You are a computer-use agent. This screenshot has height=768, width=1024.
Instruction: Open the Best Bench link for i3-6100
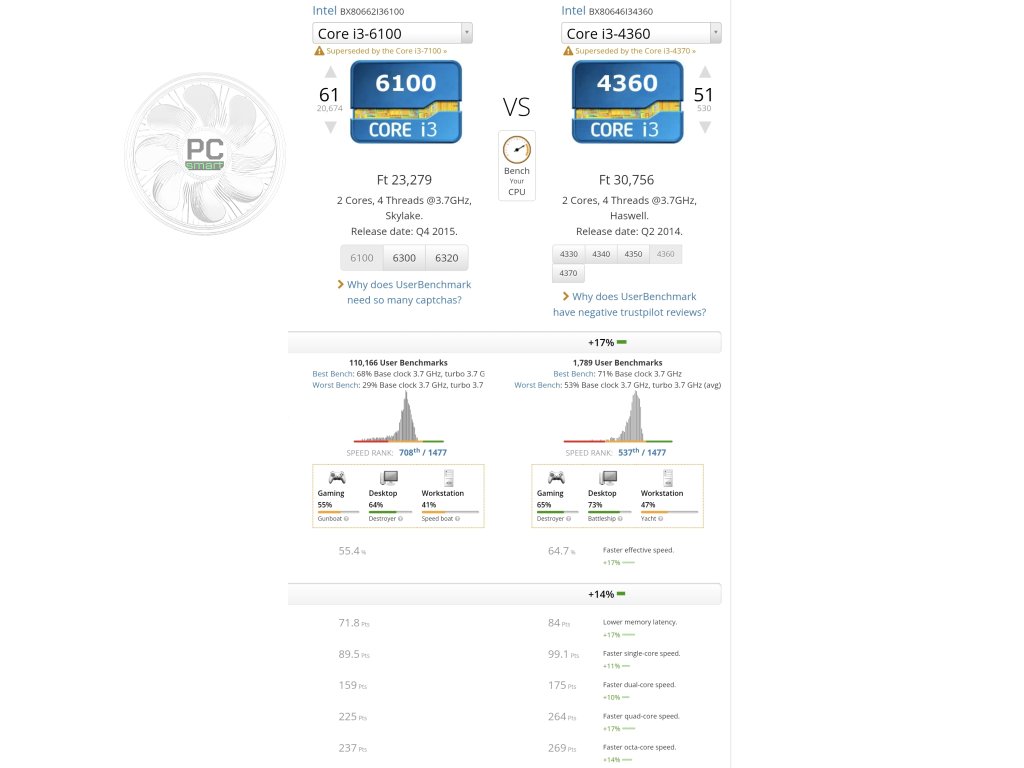click(333, 374)
